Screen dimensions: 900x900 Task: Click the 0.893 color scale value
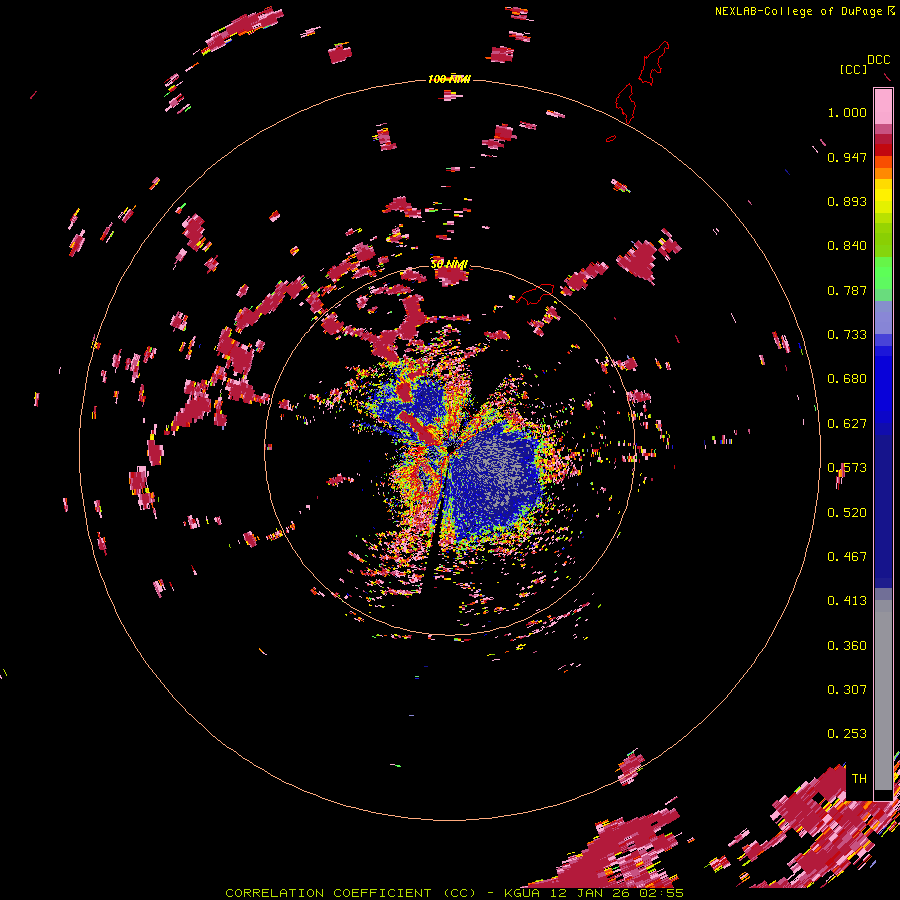(847, 201)
